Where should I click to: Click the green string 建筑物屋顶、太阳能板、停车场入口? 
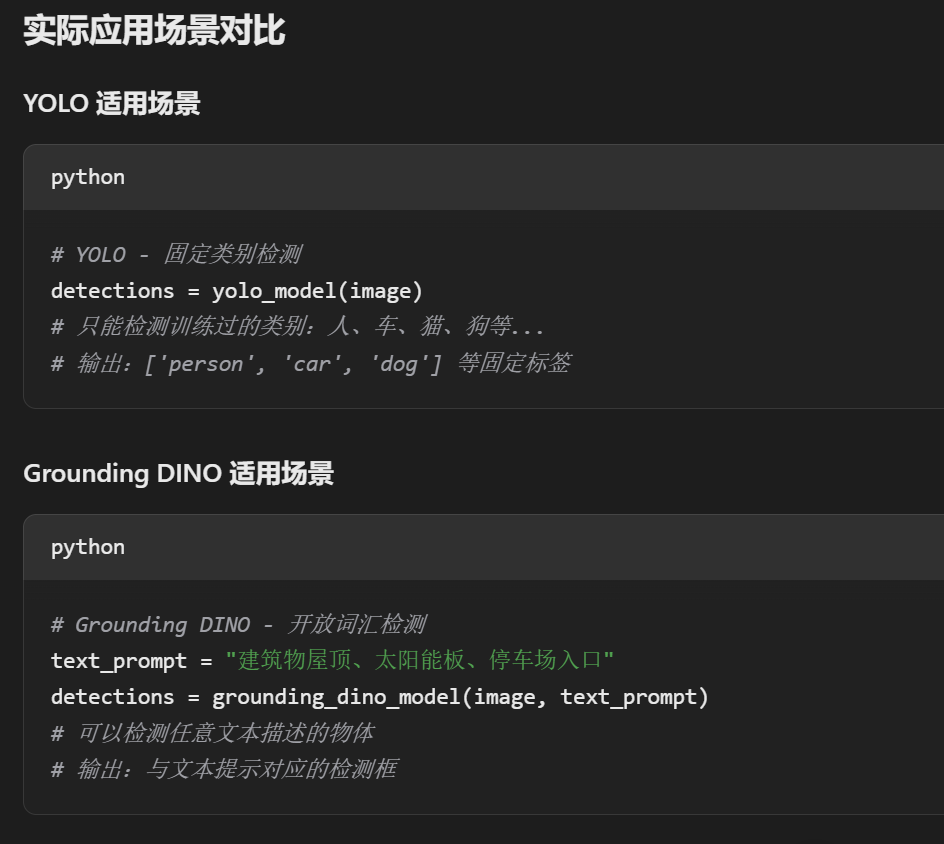click(419, 661)
